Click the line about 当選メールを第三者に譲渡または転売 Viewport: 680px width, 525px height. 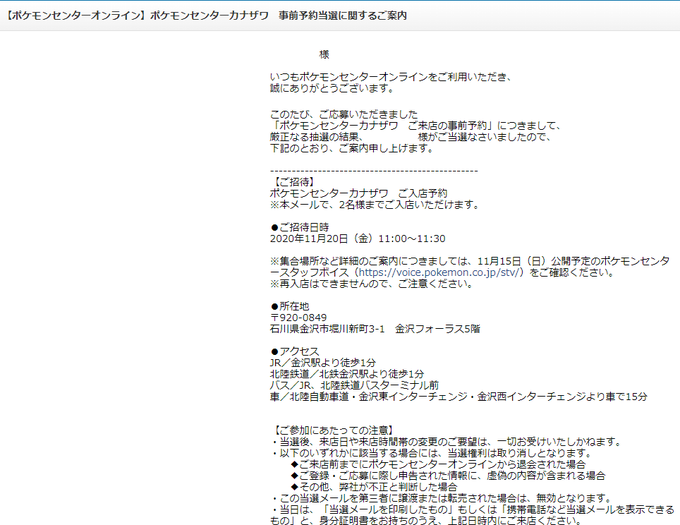click(441, 498)
